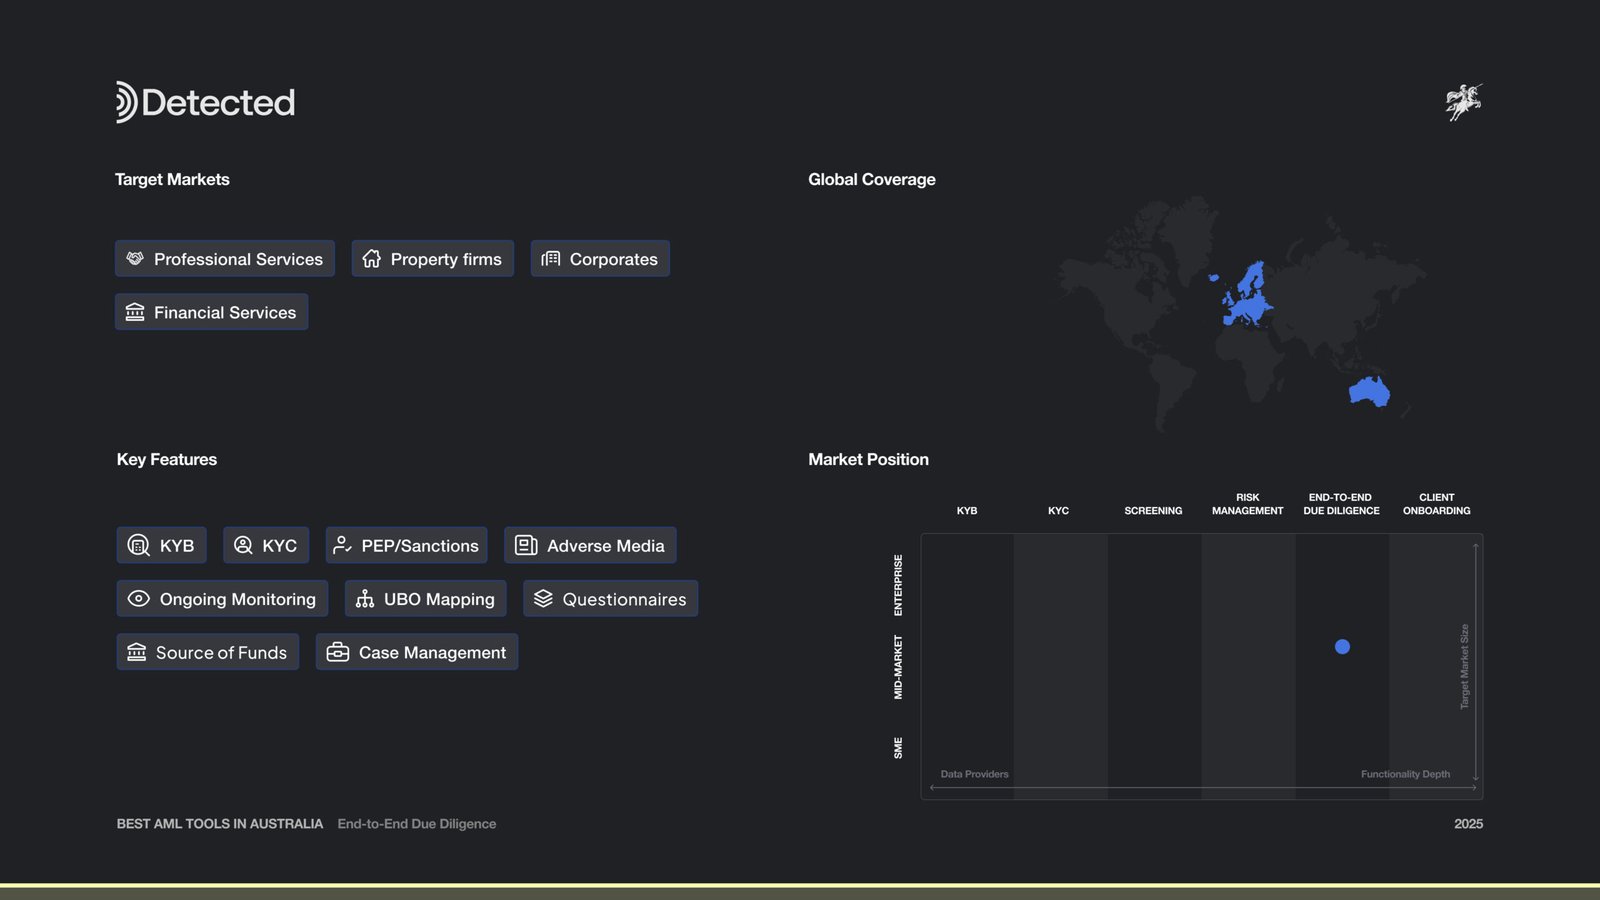Click Europe highlighted on the world map

tap(1247, 296)
